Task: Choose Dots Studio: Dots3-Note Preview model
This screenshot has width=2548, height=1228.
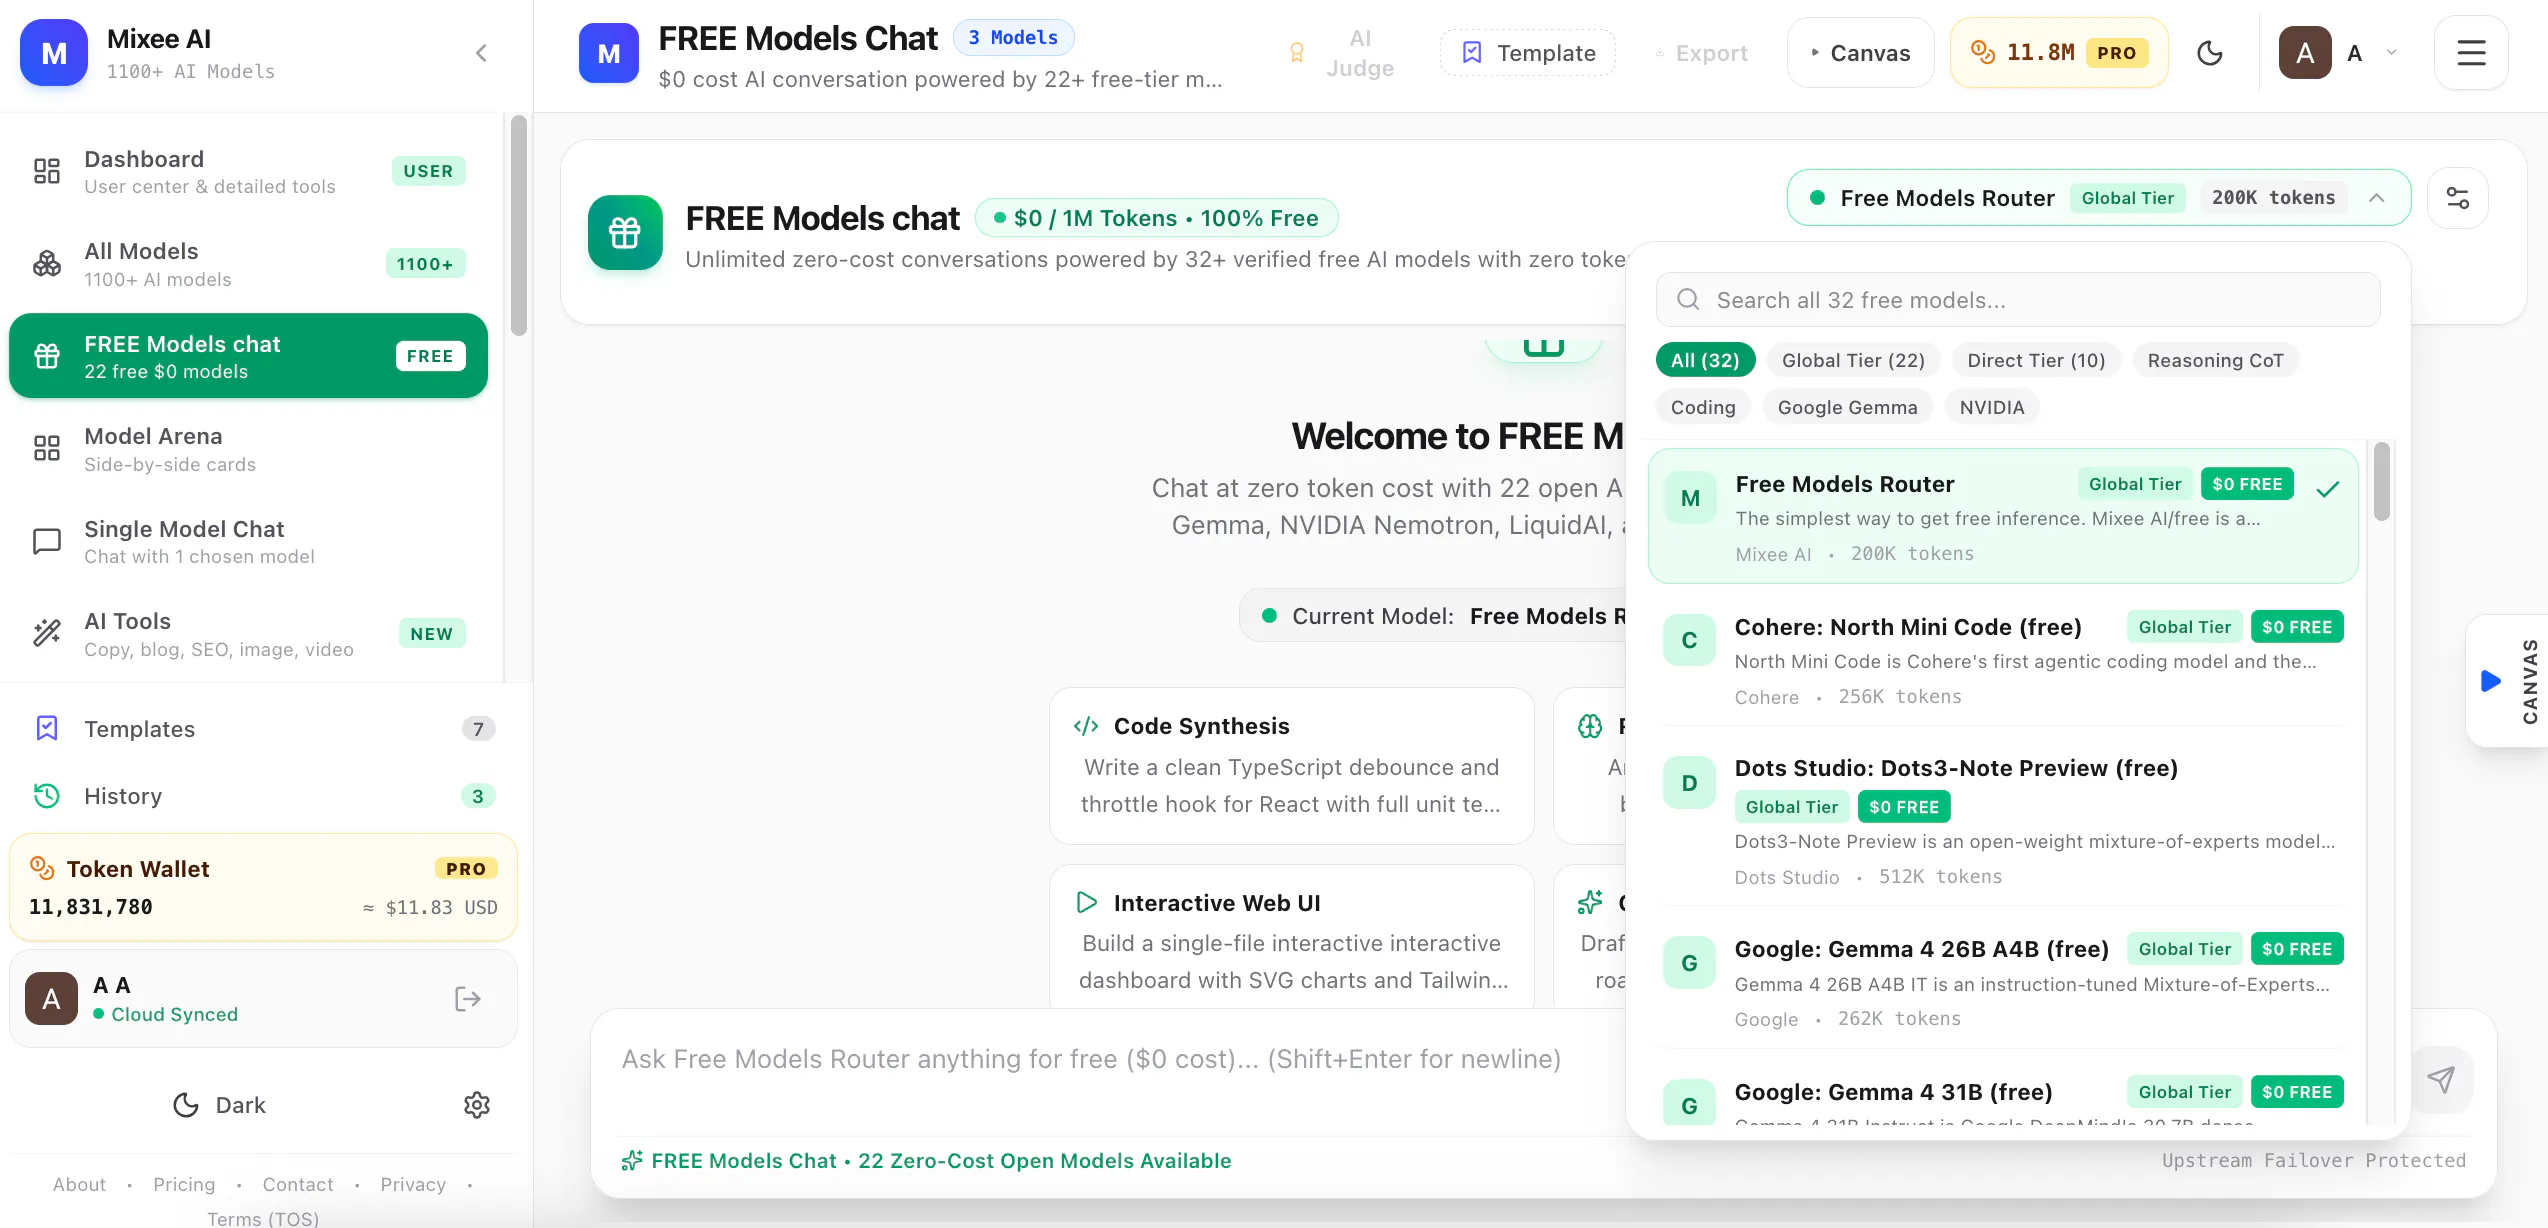Action: [x=2003, y=821]
